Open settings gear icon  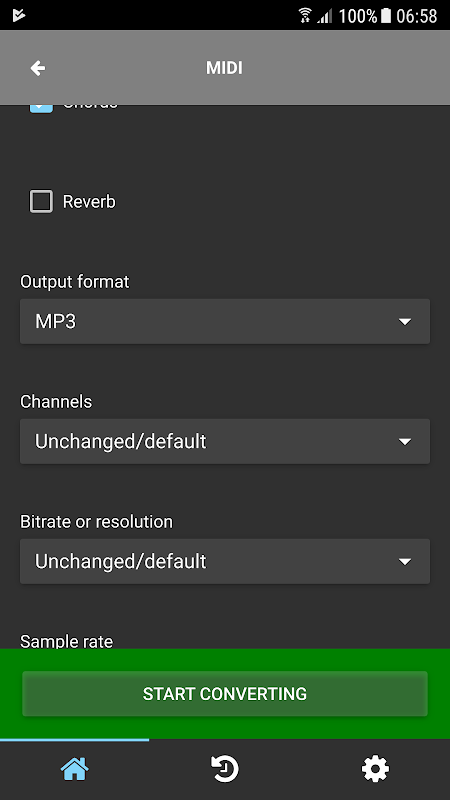click(375, 769)
